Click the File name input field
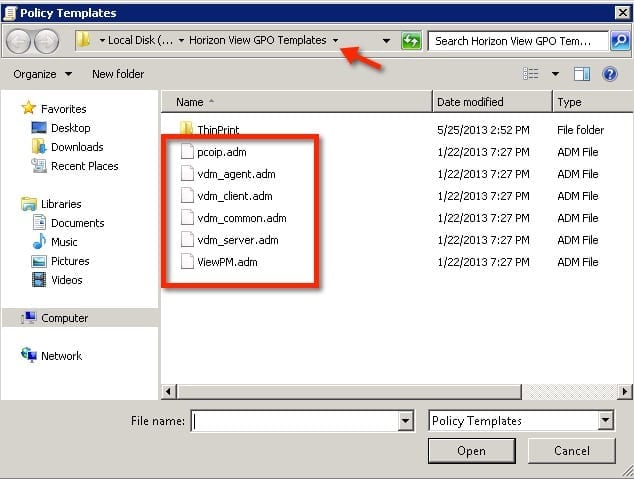The image size is (634, 479). [x=294, y=421]
